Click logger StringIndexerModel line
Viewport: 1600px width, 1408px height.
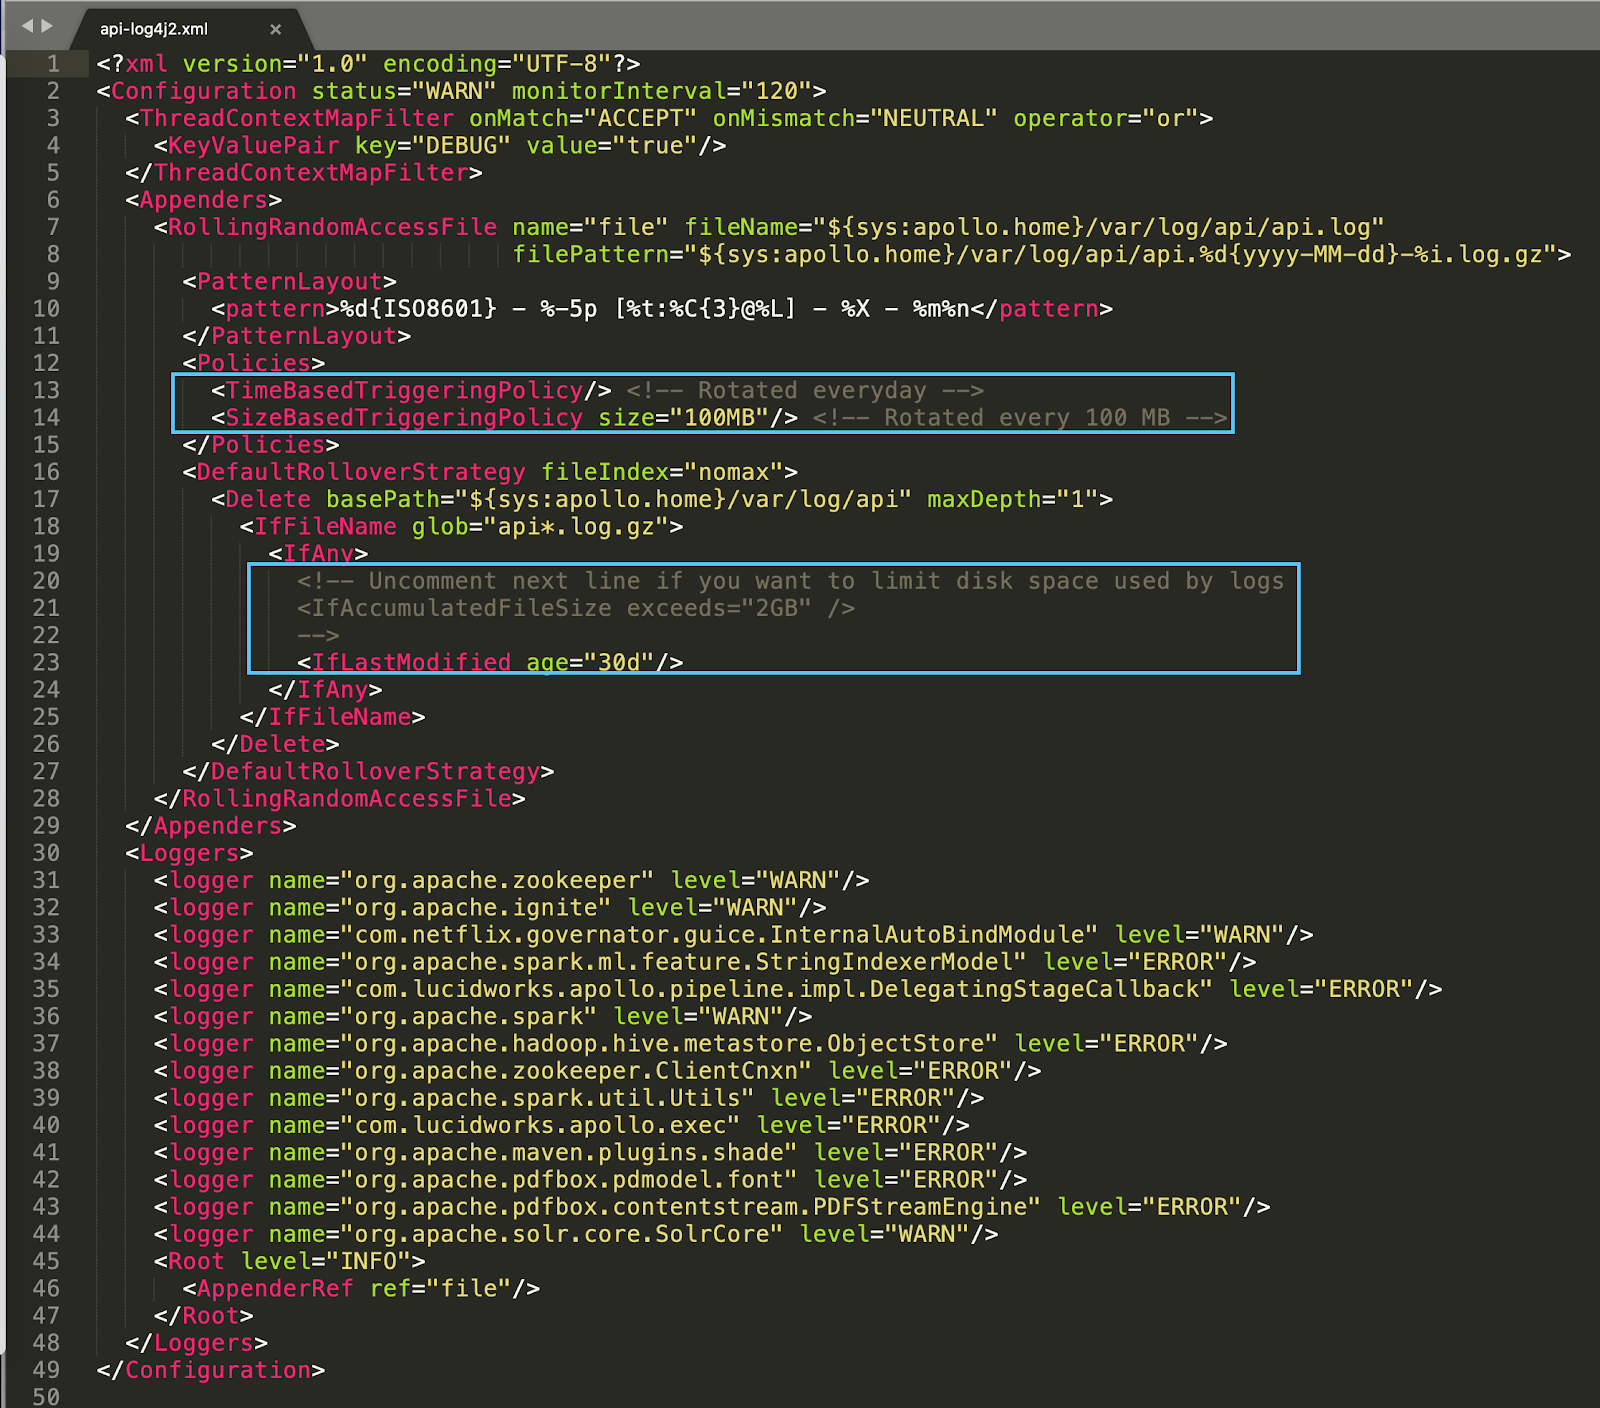click(x=705, y=962)
